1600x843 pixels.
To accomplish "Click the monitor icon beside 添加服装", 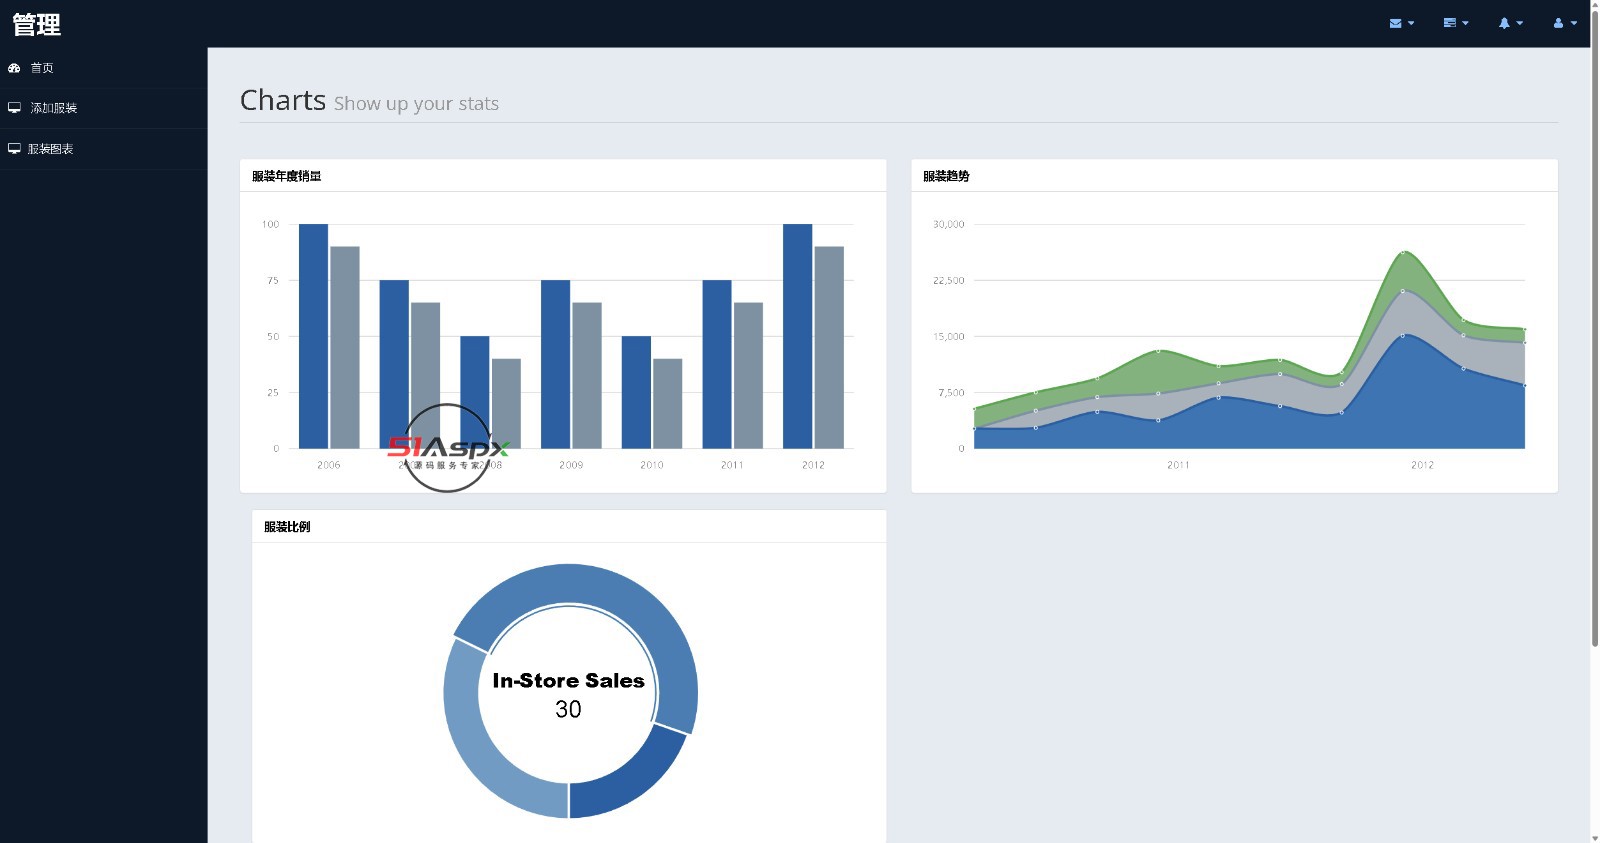I will click(x=14, y=108).
